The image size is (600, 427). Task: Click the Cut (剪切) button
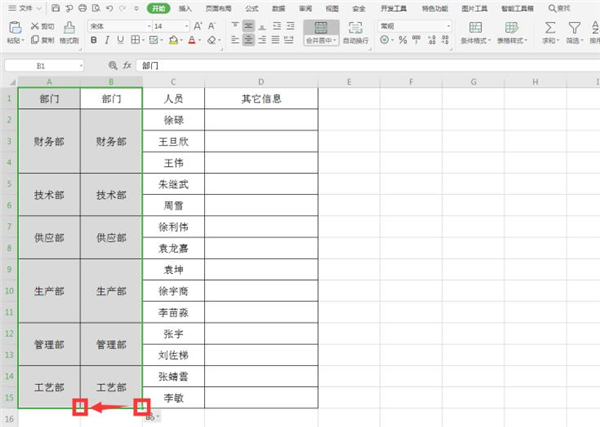(x=42, y=25)
